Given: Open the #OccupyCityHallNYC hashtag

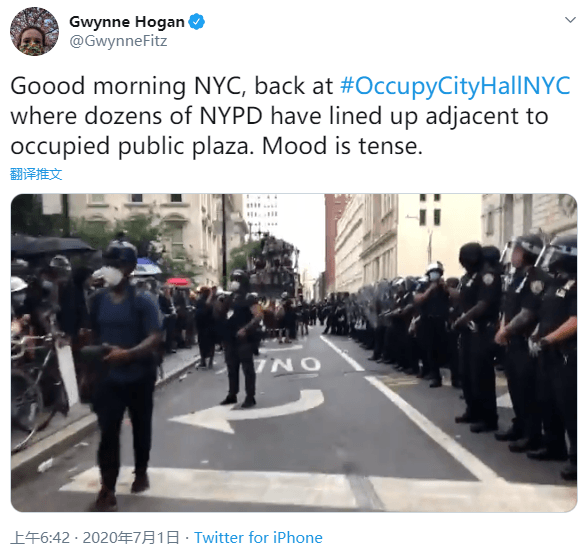Looking at the screenshot, I should [455, 86].
